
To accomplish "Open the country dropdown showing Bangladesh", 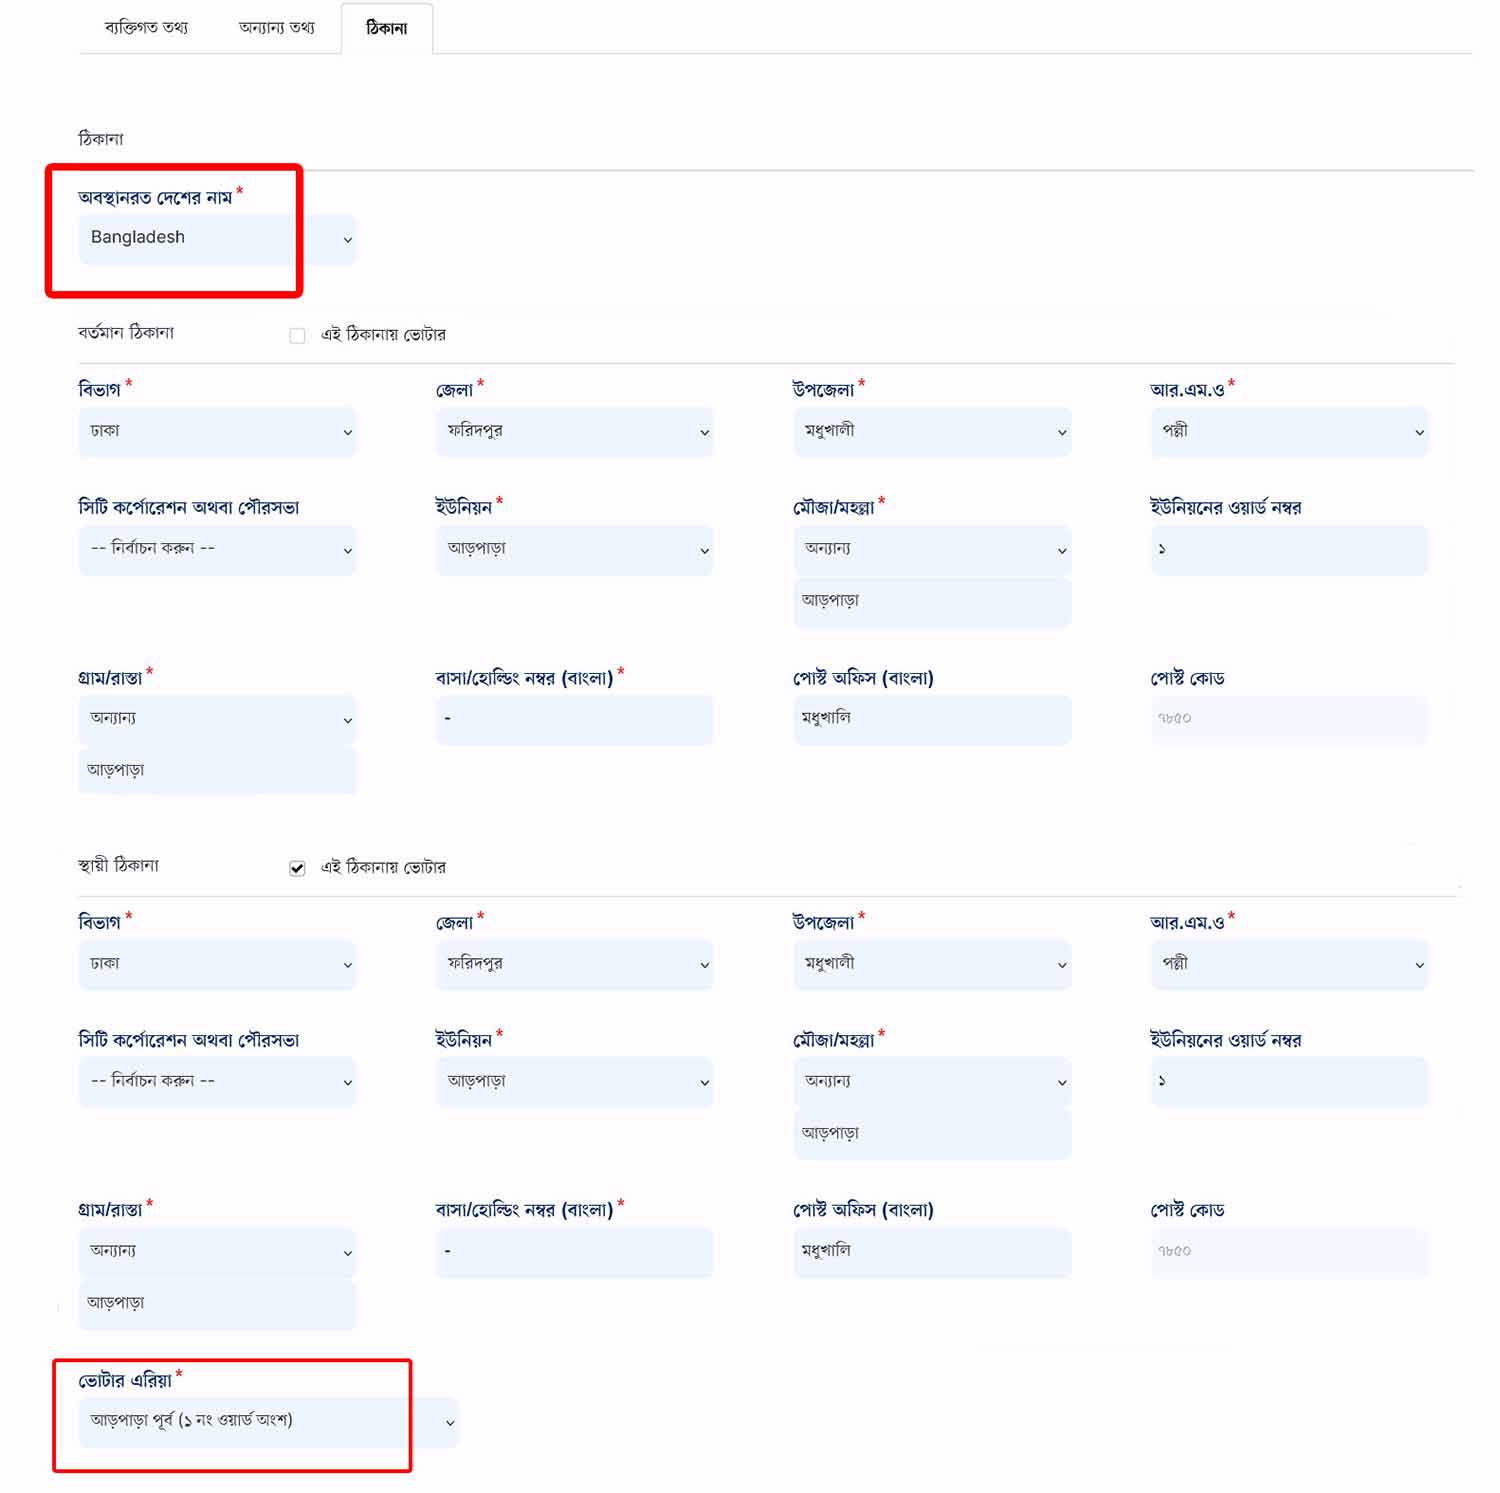I will tap(217, 239).
